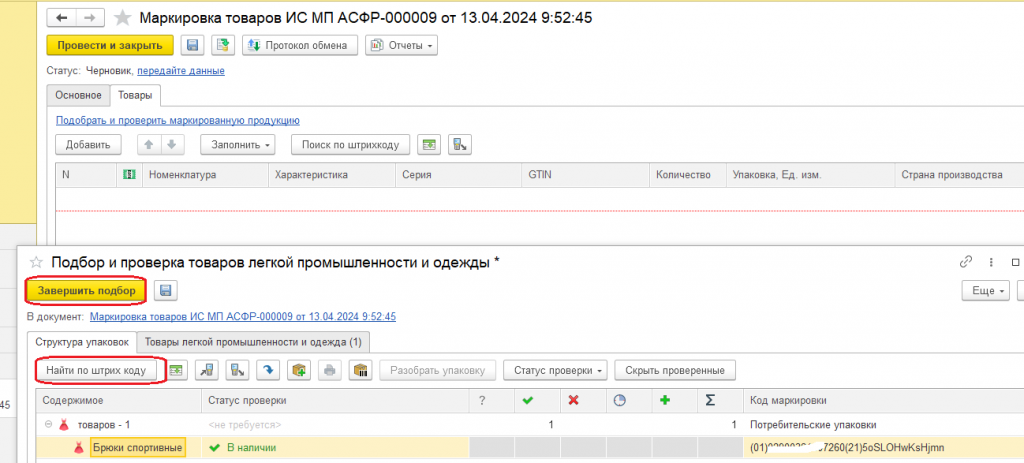Copy link to the Подбор window via chain icon

pyautogui.click(x=966, y=262)
